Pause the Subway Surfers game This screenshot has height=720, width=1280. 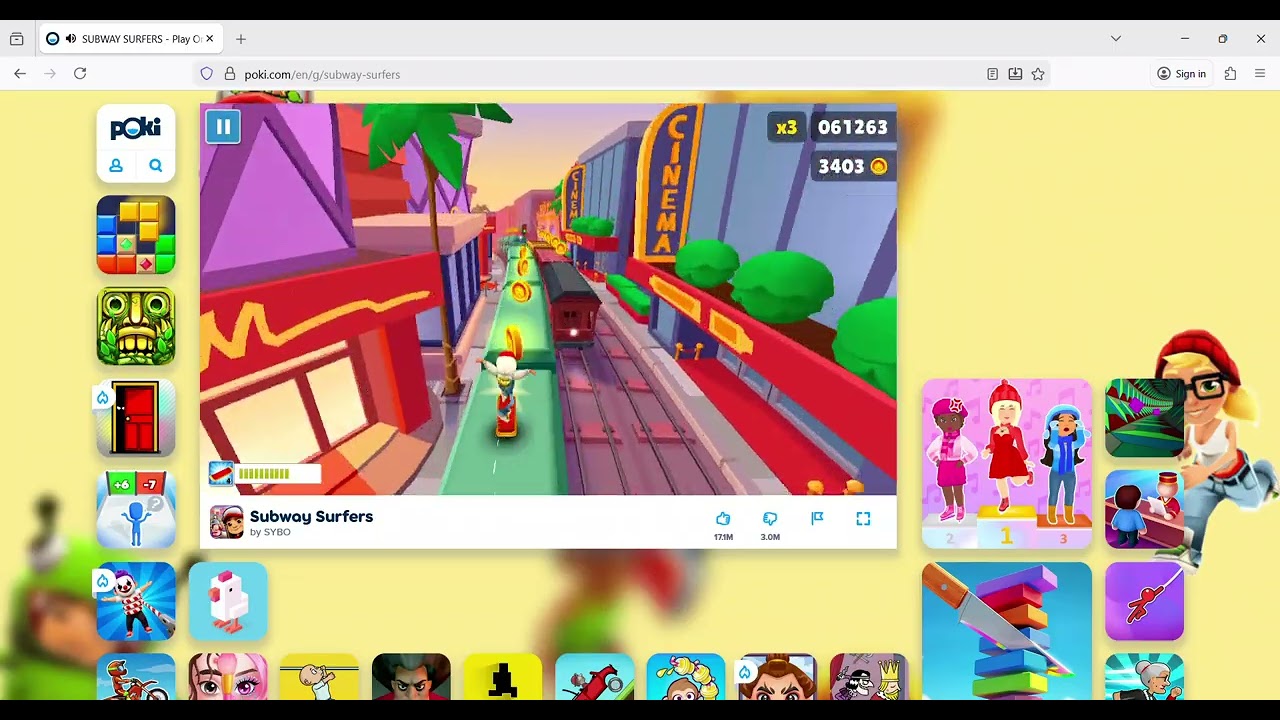point(223,127)
